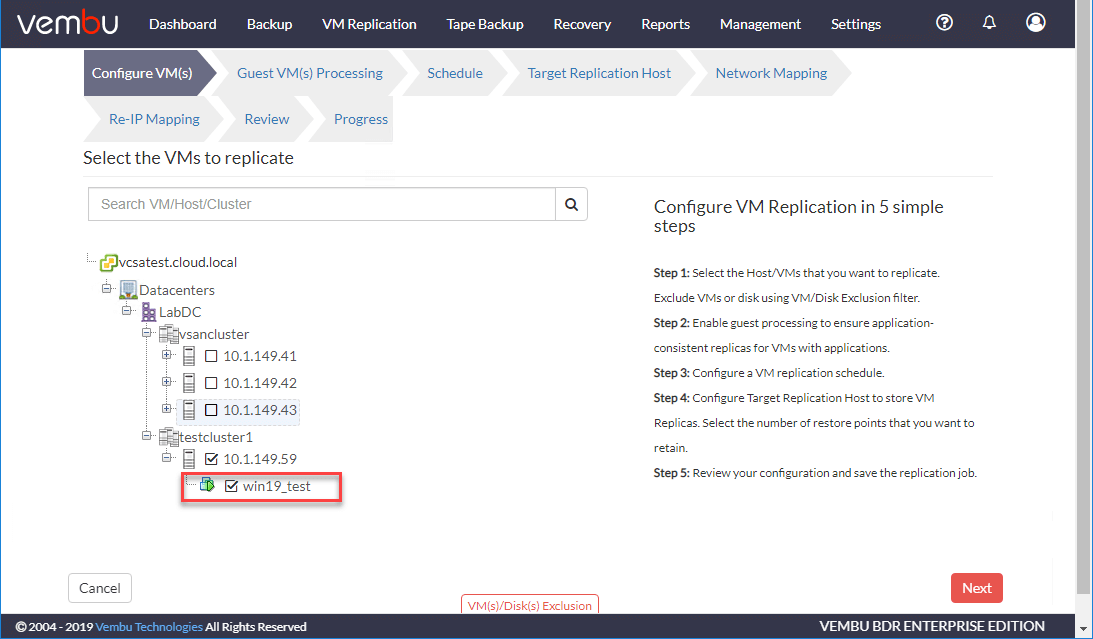1093x639 pixels.
Task: Select the 10.1.149.59 host label
Action: tap(260, 459)
